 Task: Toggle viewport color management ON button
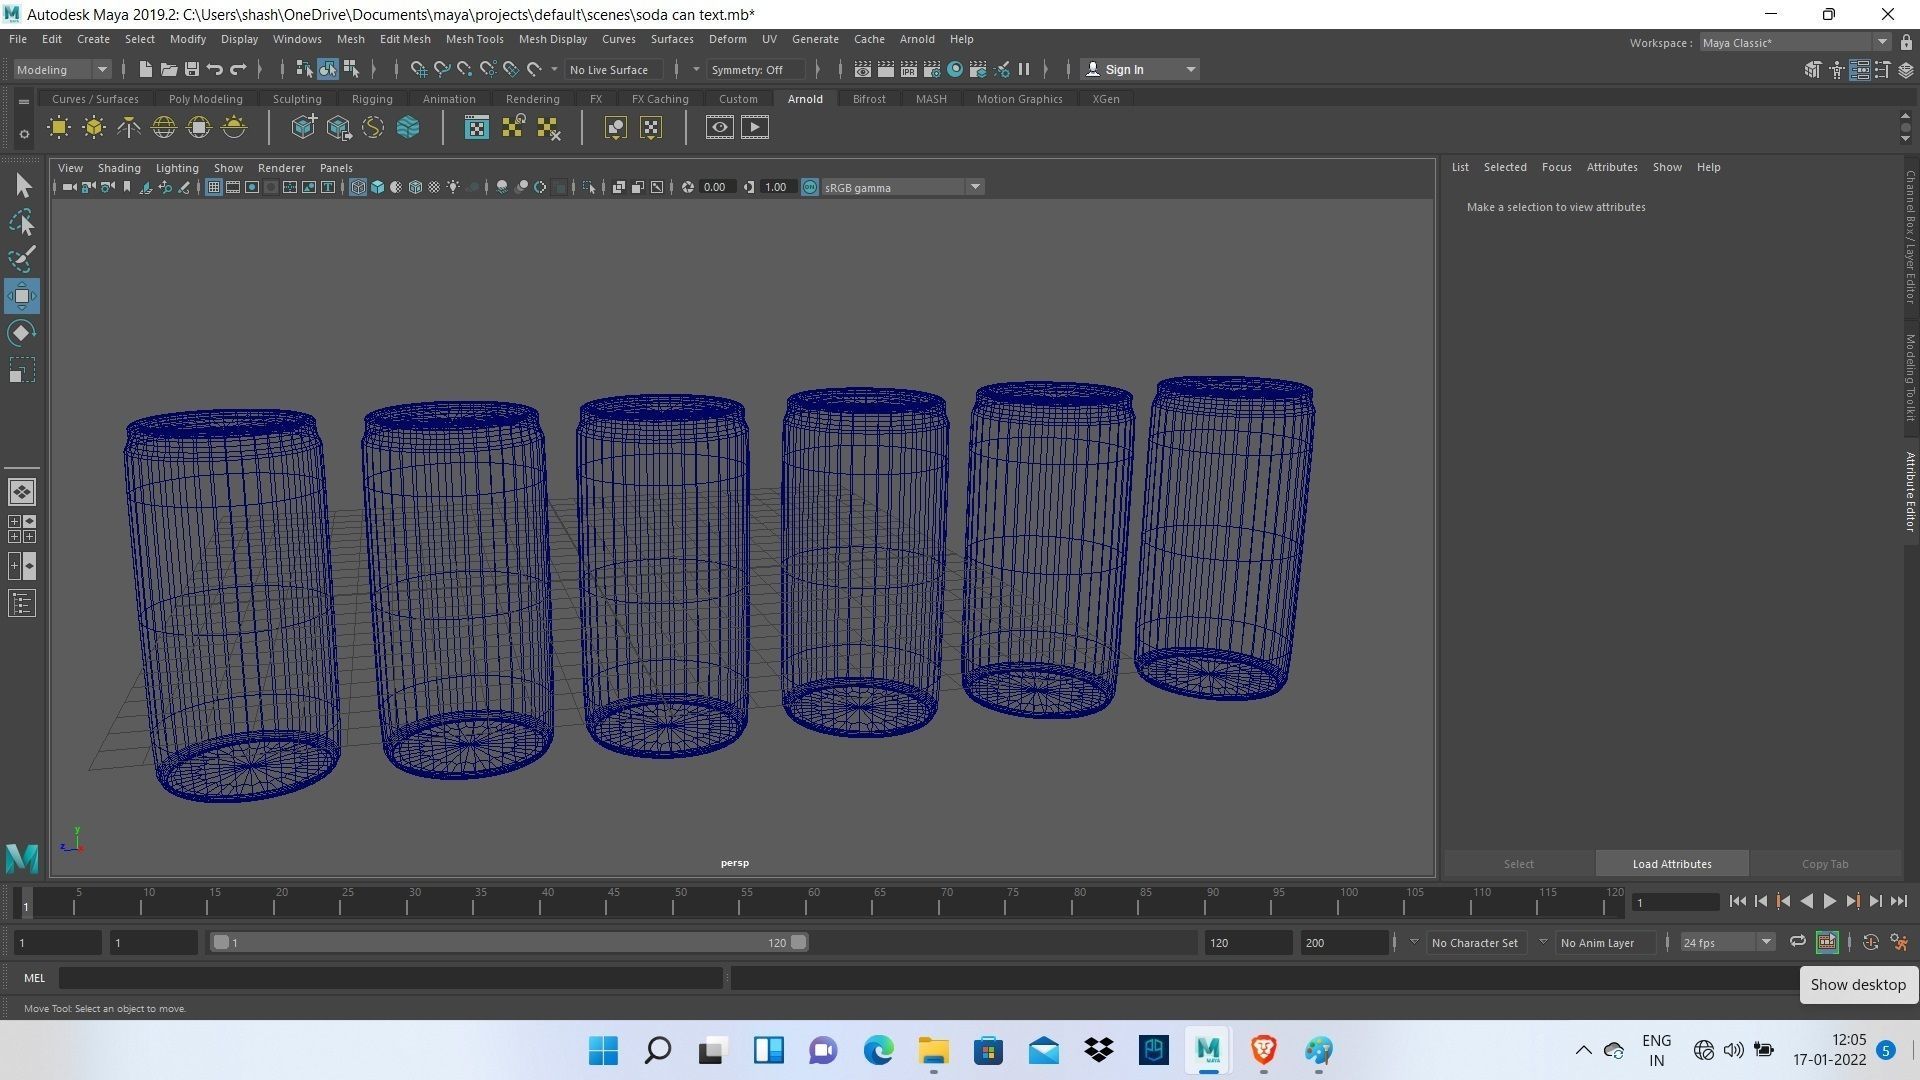coord(810,187)
